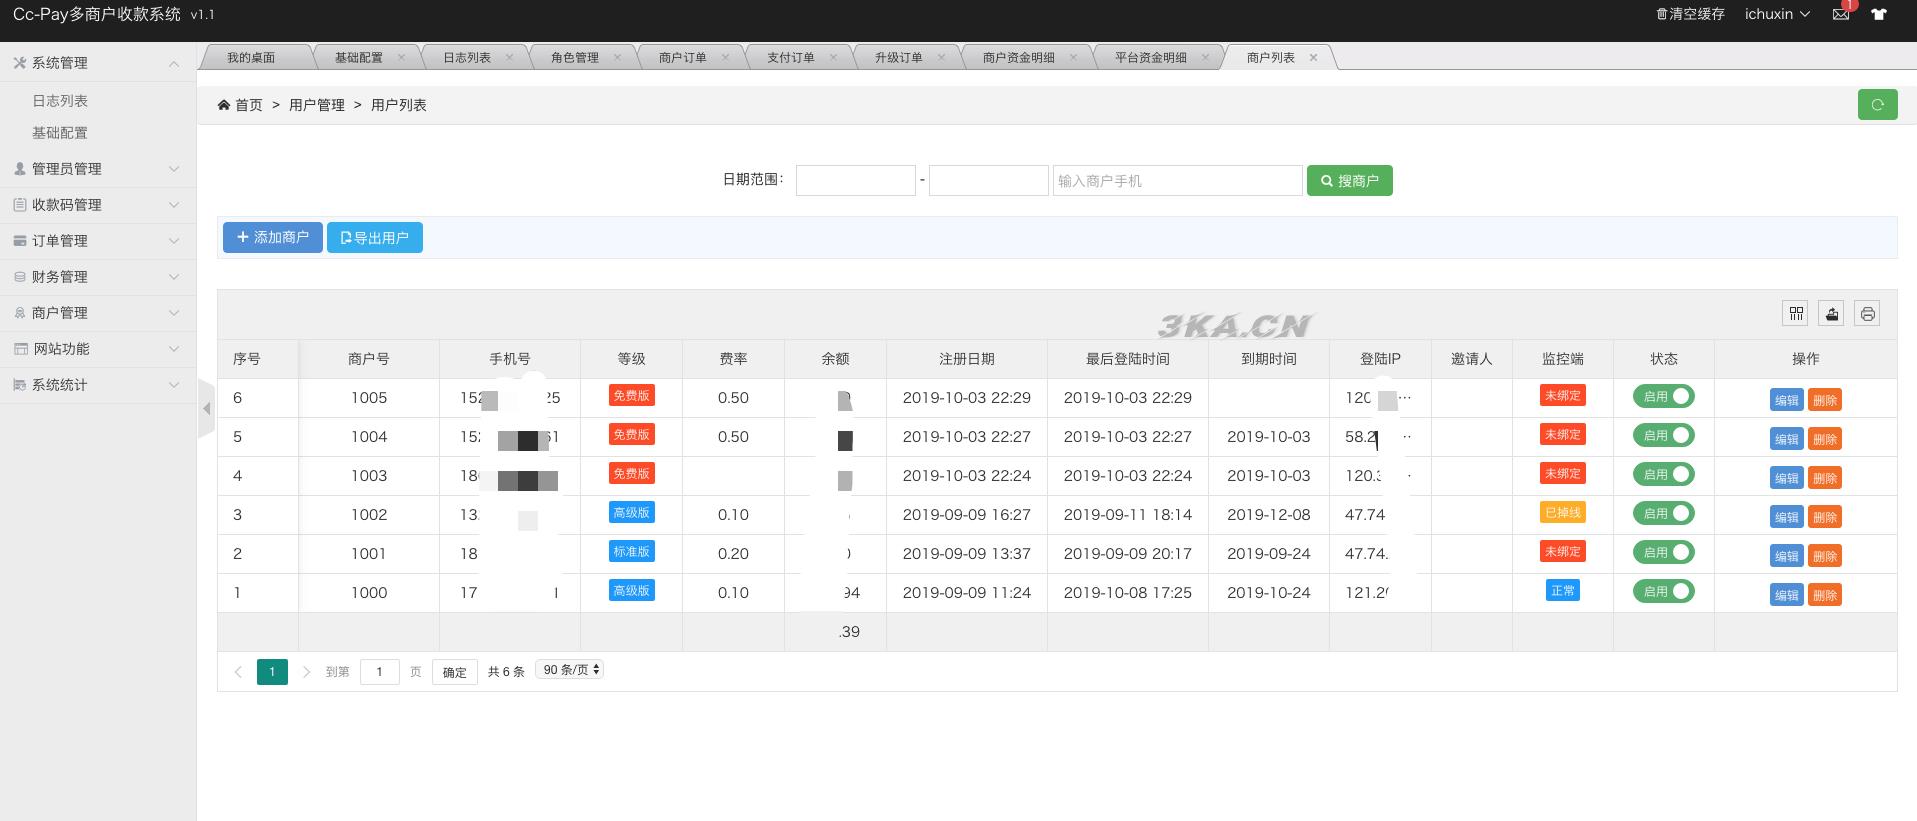Open 基础配置 in the sidebar
This screenshot has height=821, width=1917.
60,133
